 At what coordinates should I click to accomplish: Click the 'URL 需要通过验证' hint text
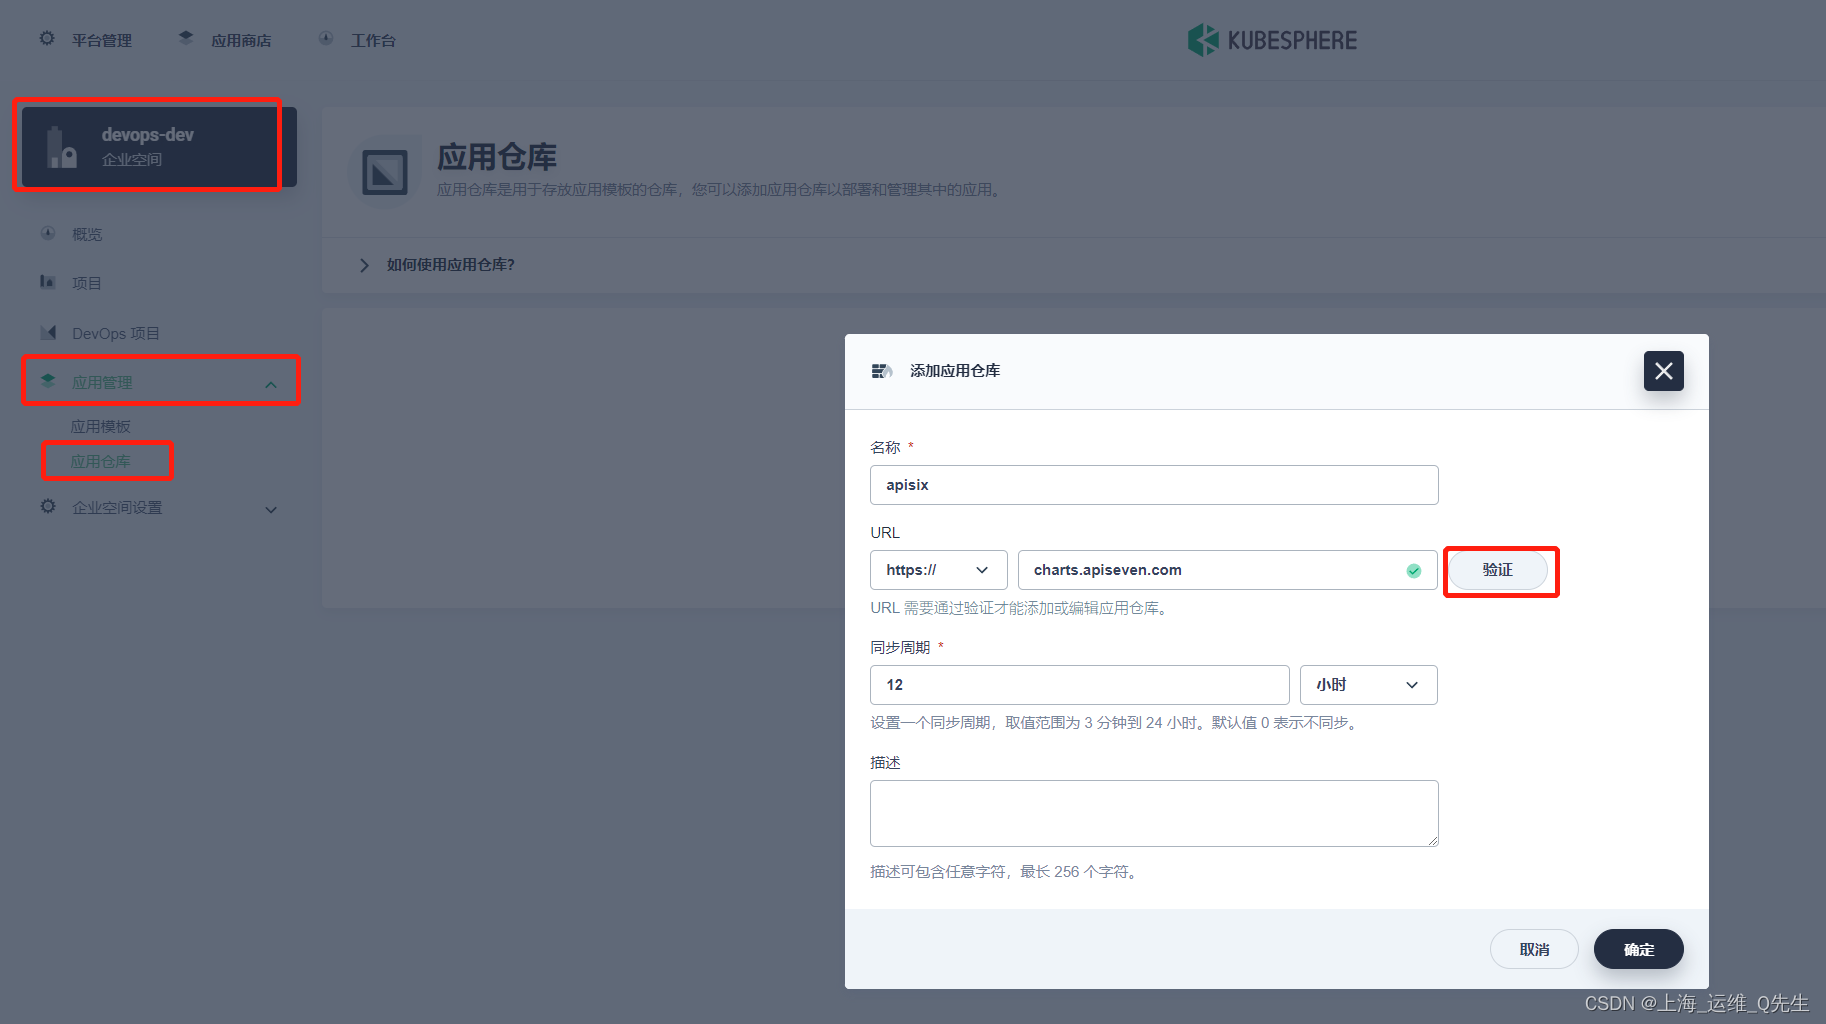[x=1020, y=608]
